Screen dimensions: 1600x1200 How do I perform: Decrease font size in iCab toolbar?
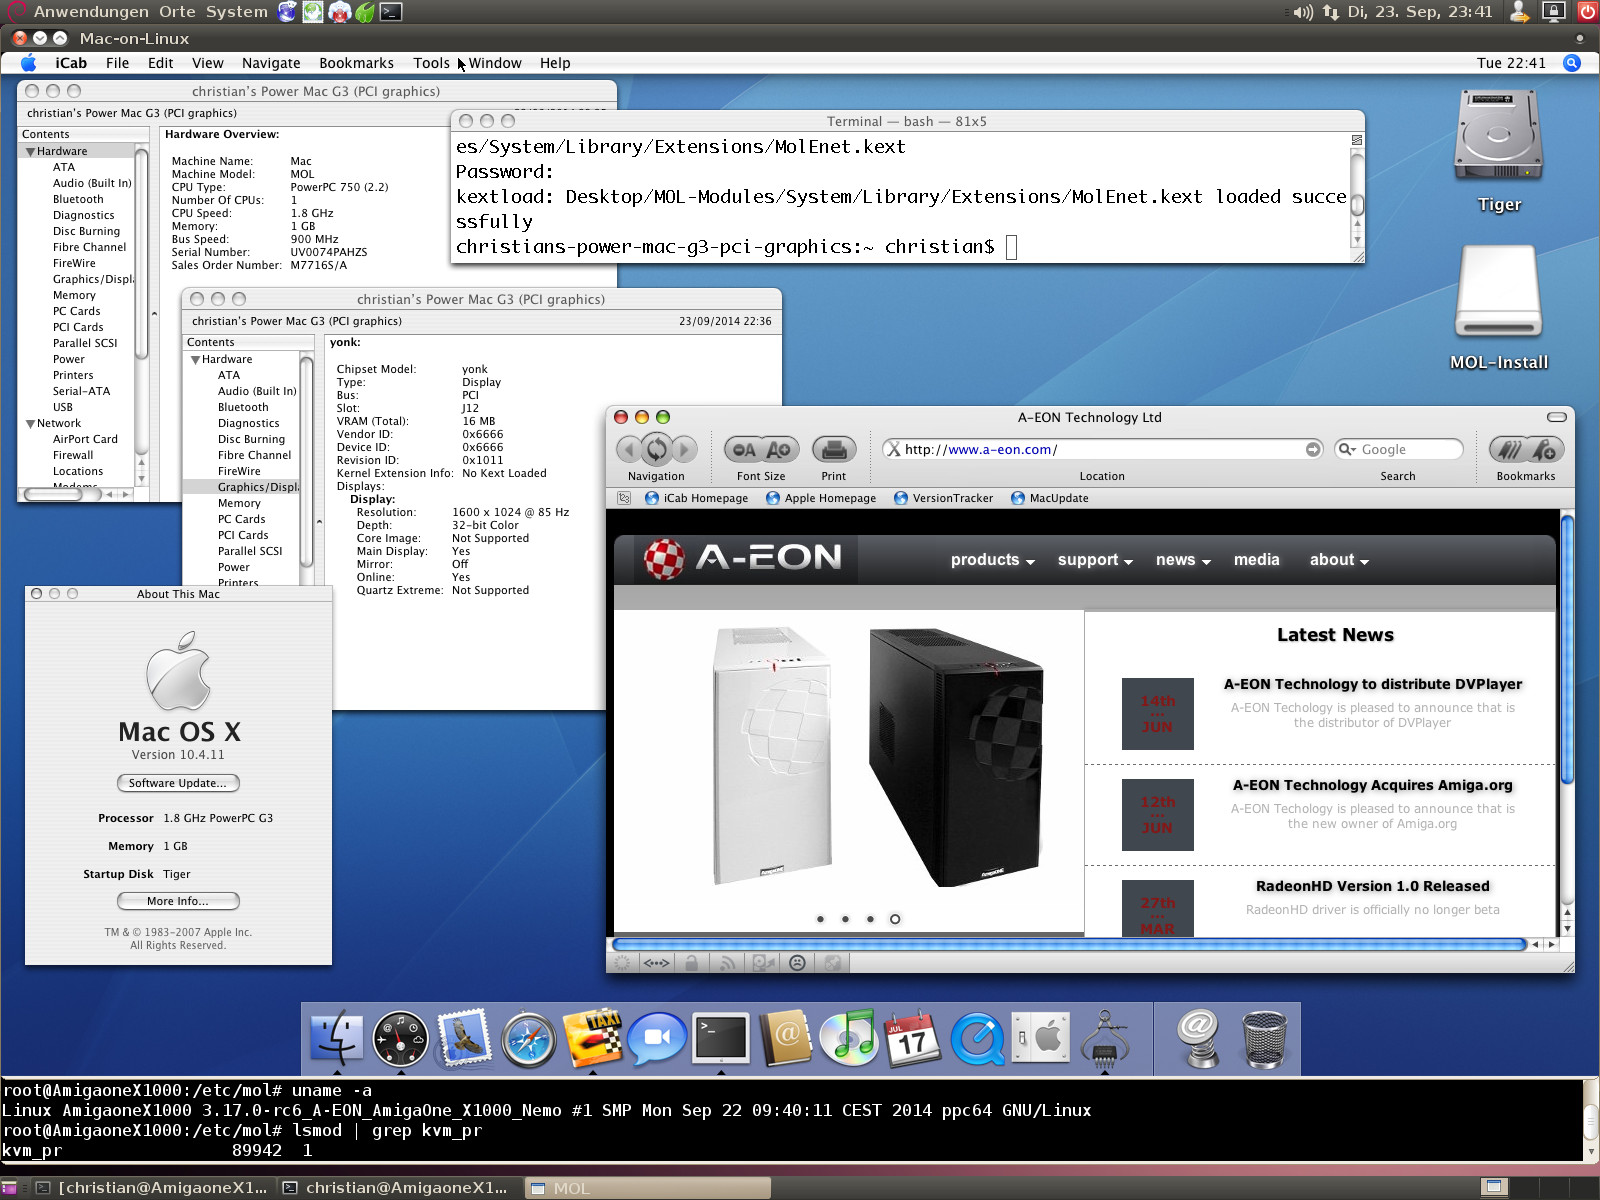pos(743,450)
